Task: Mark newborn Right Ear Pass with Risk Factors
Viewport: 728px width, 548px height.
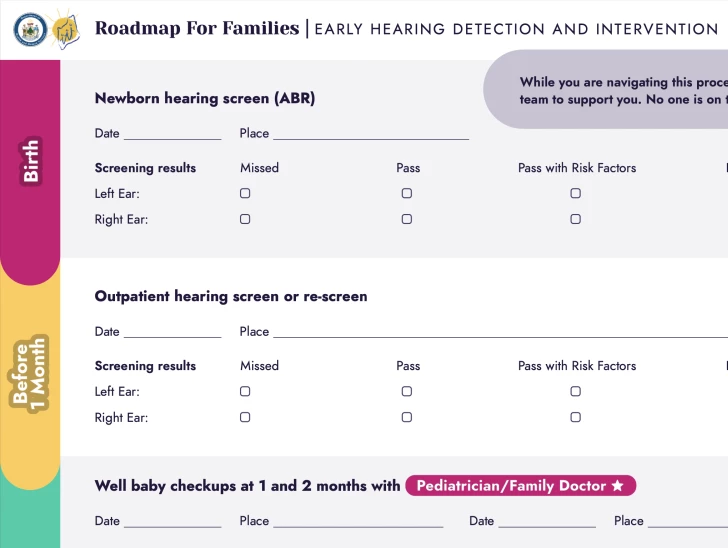Action: click(x=576, y=219)
